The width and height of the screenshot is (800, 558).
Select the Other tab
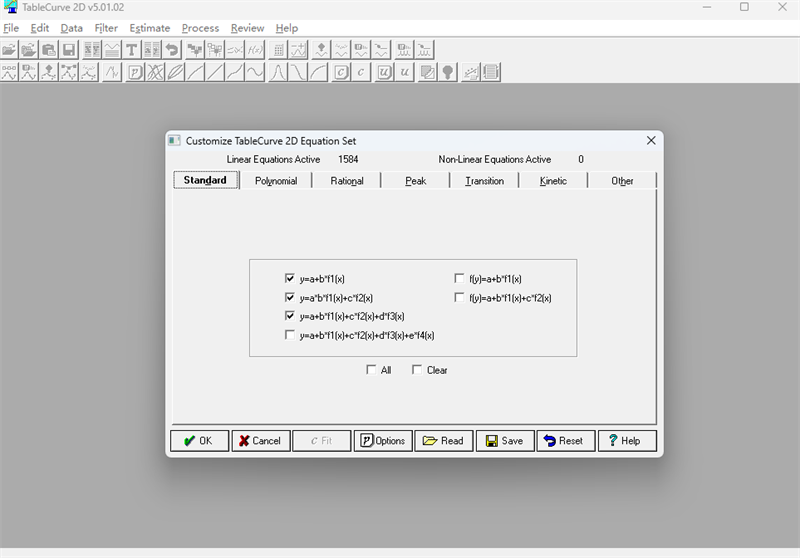pyautogui.click(x=622, y=181)
